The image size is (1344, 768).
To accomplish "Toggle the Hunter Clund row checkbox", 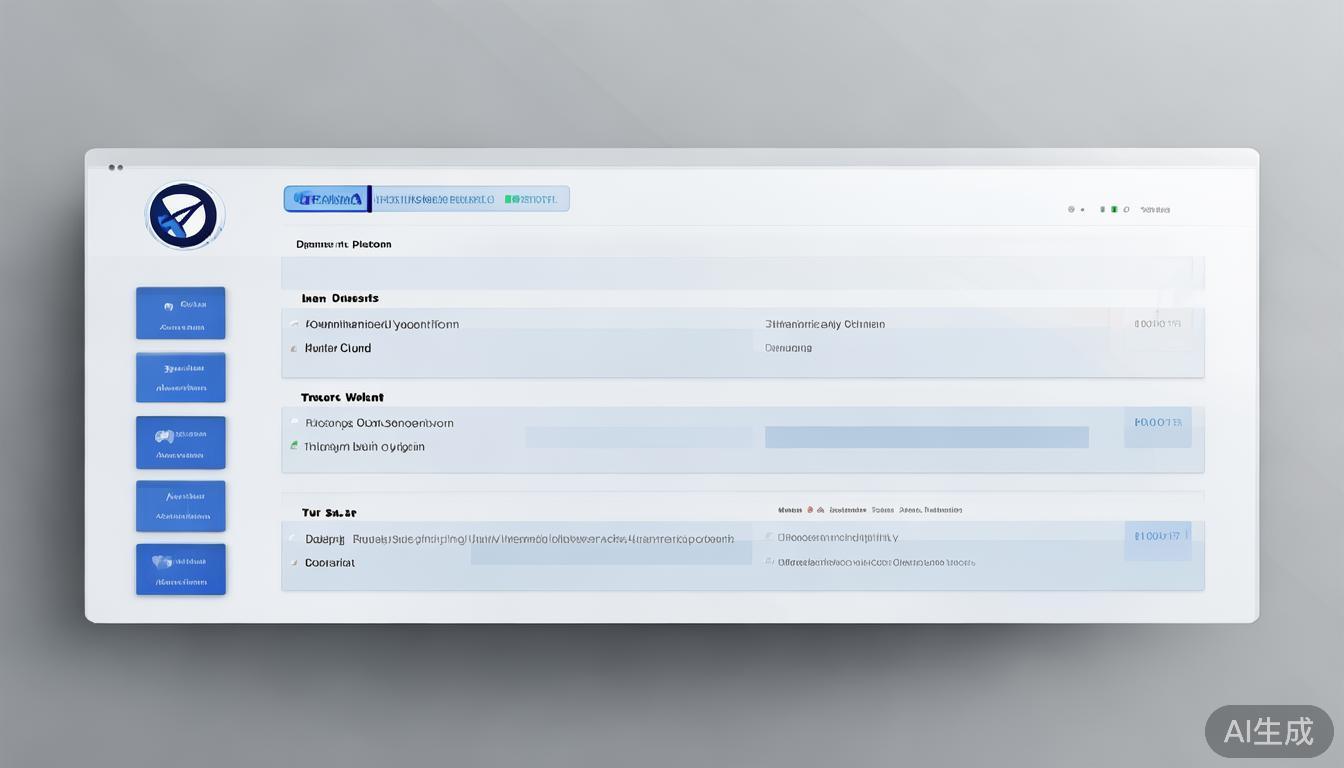I will pos(294,349).
